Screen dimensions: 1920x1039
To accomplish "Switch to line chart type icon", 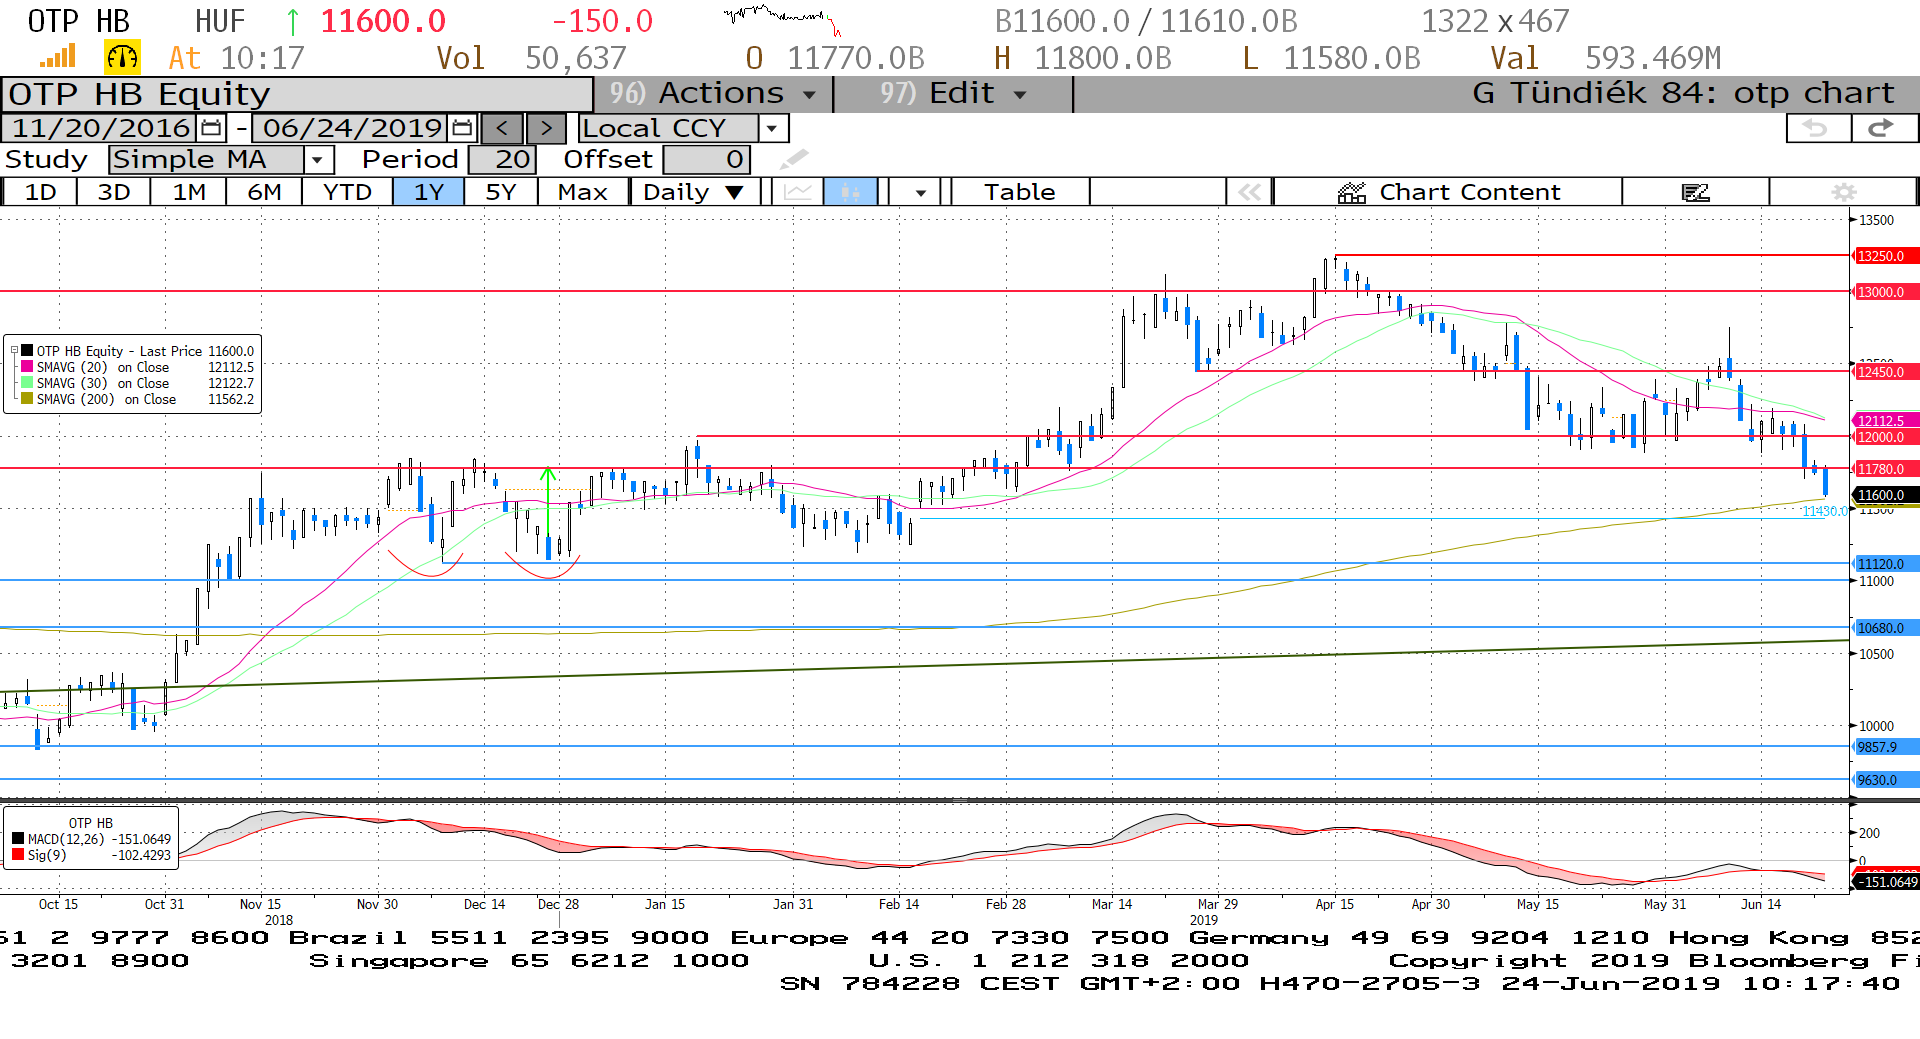I will point(797,192).
